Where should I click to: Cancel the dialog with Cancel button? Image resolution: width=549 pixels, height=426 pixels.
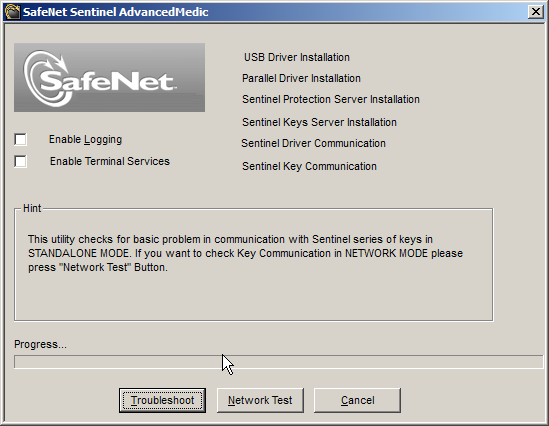coord(357,400)
